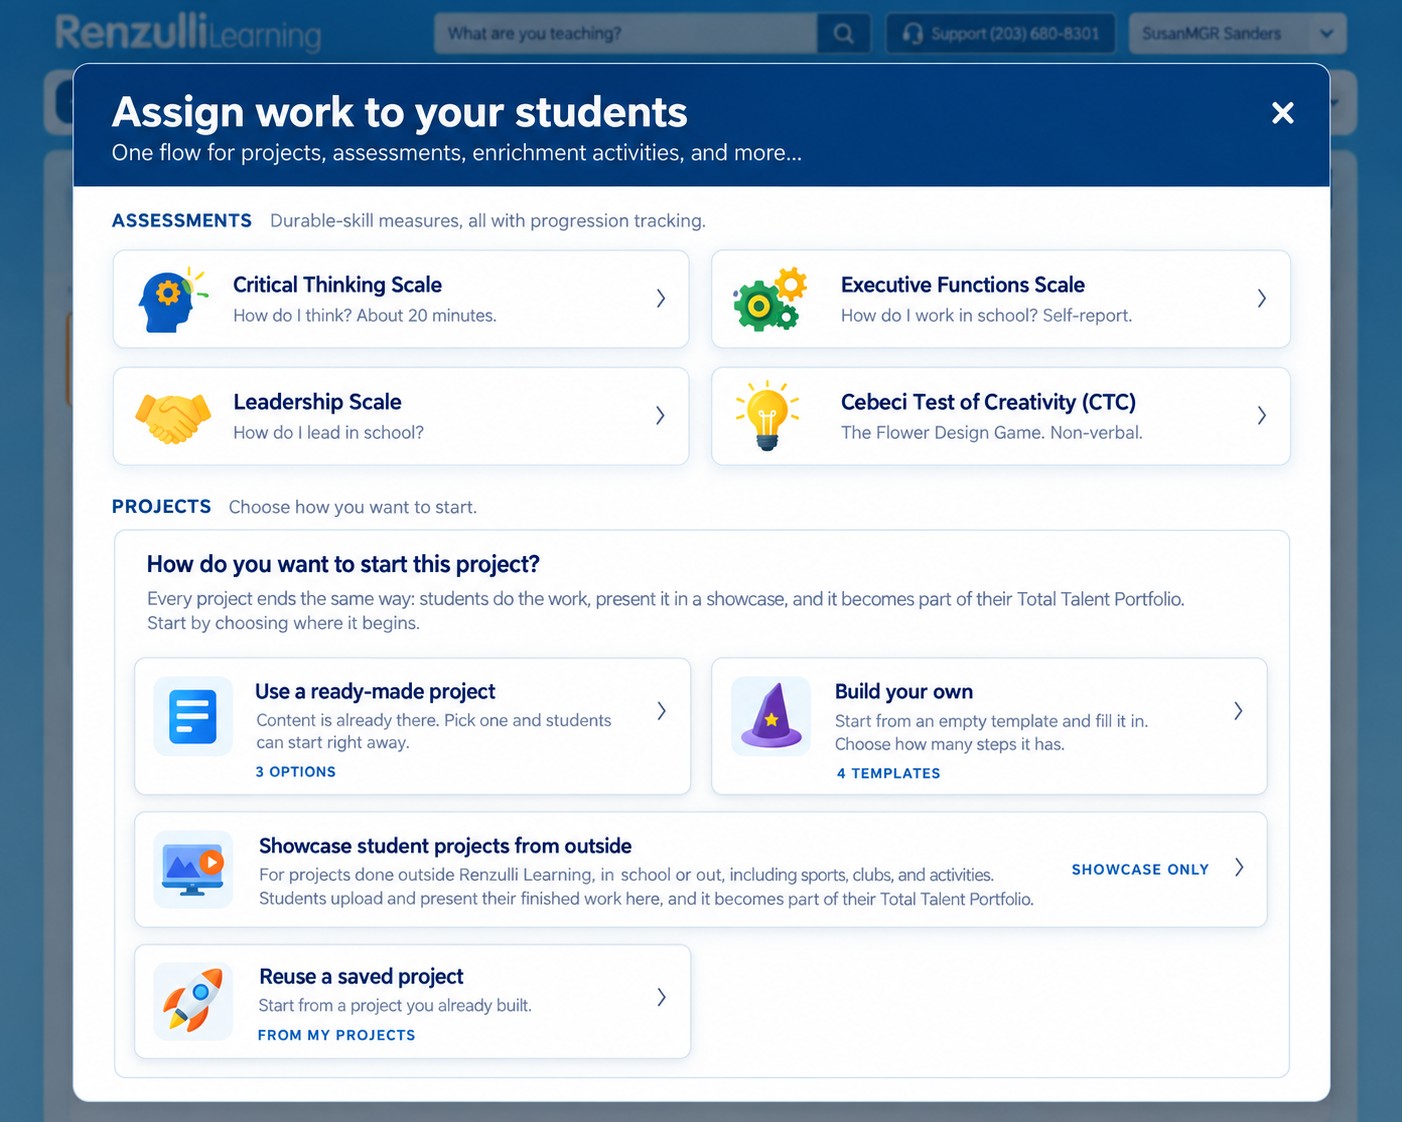Open Cebeci Test of Creativity chevron
This screenshot has height=1122, width=1402.
tap(1261, 415)
